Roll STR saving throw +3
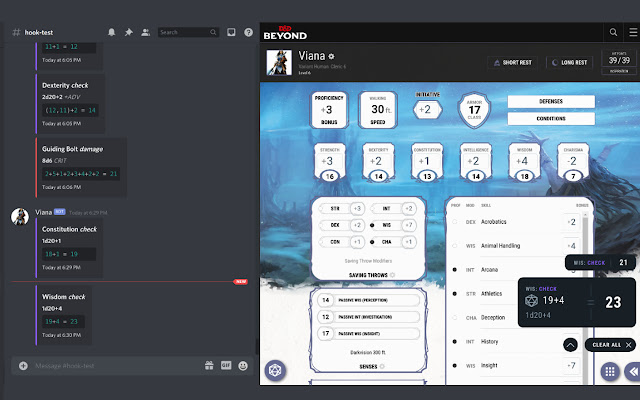Image resolution: width=640 pixels, height=400 pixels. coord(357,208)
